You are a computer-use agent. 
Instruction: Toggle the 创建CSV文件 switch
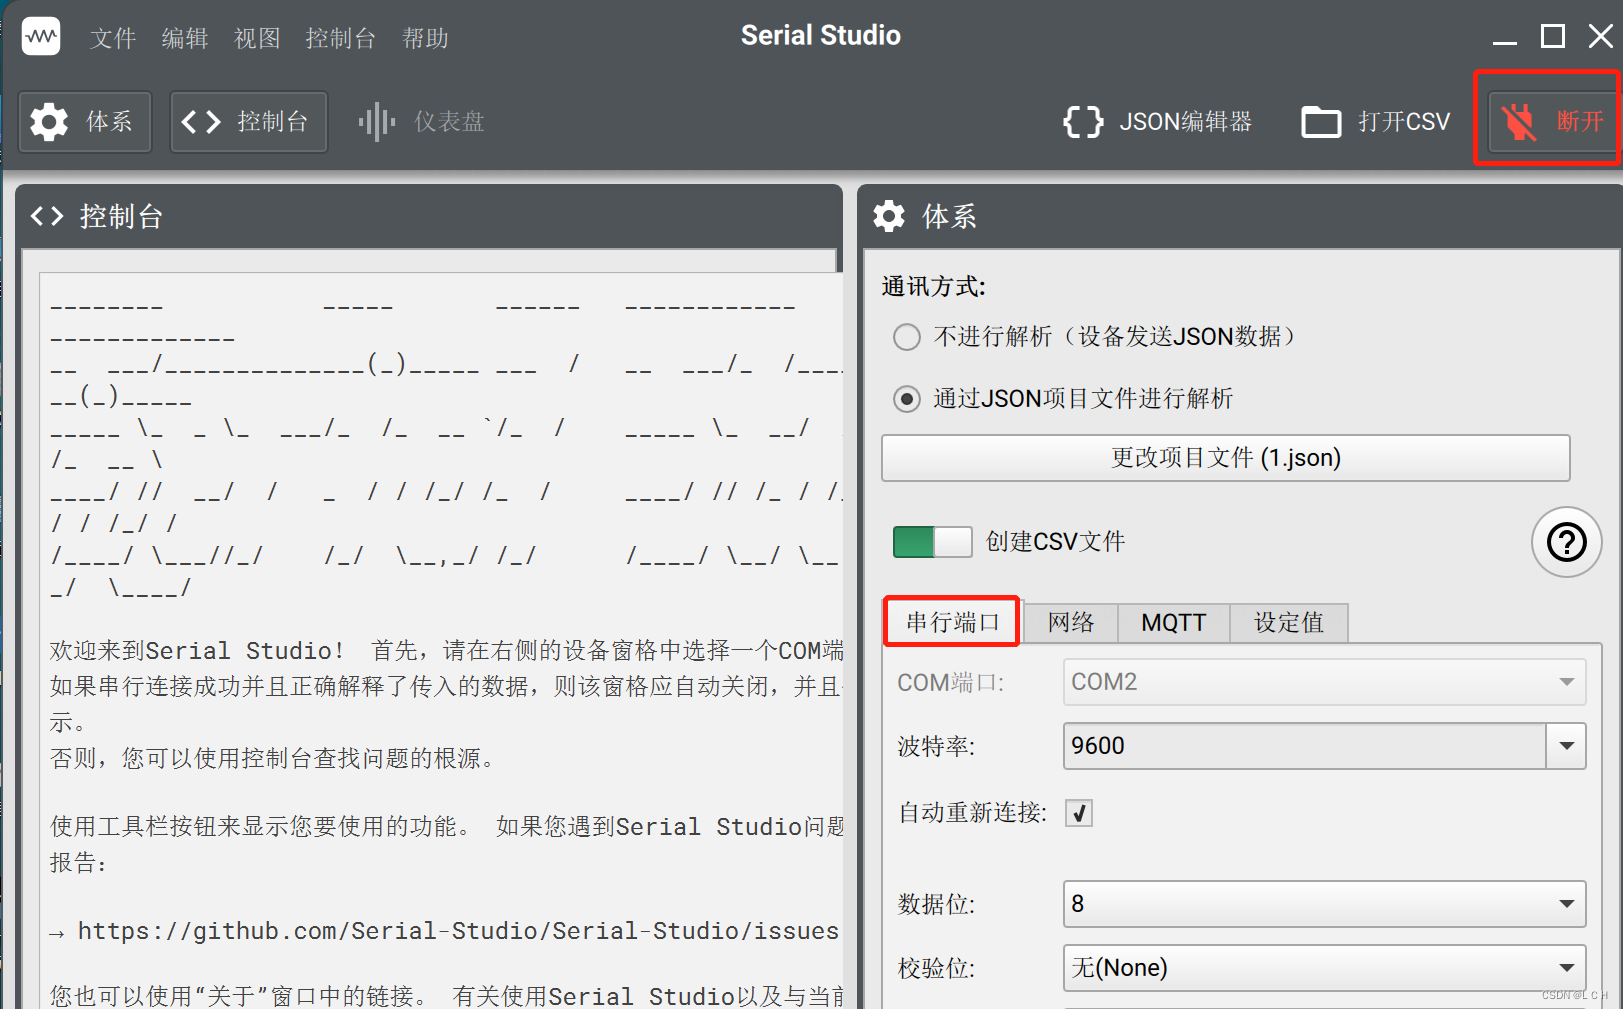pos(932,542)
